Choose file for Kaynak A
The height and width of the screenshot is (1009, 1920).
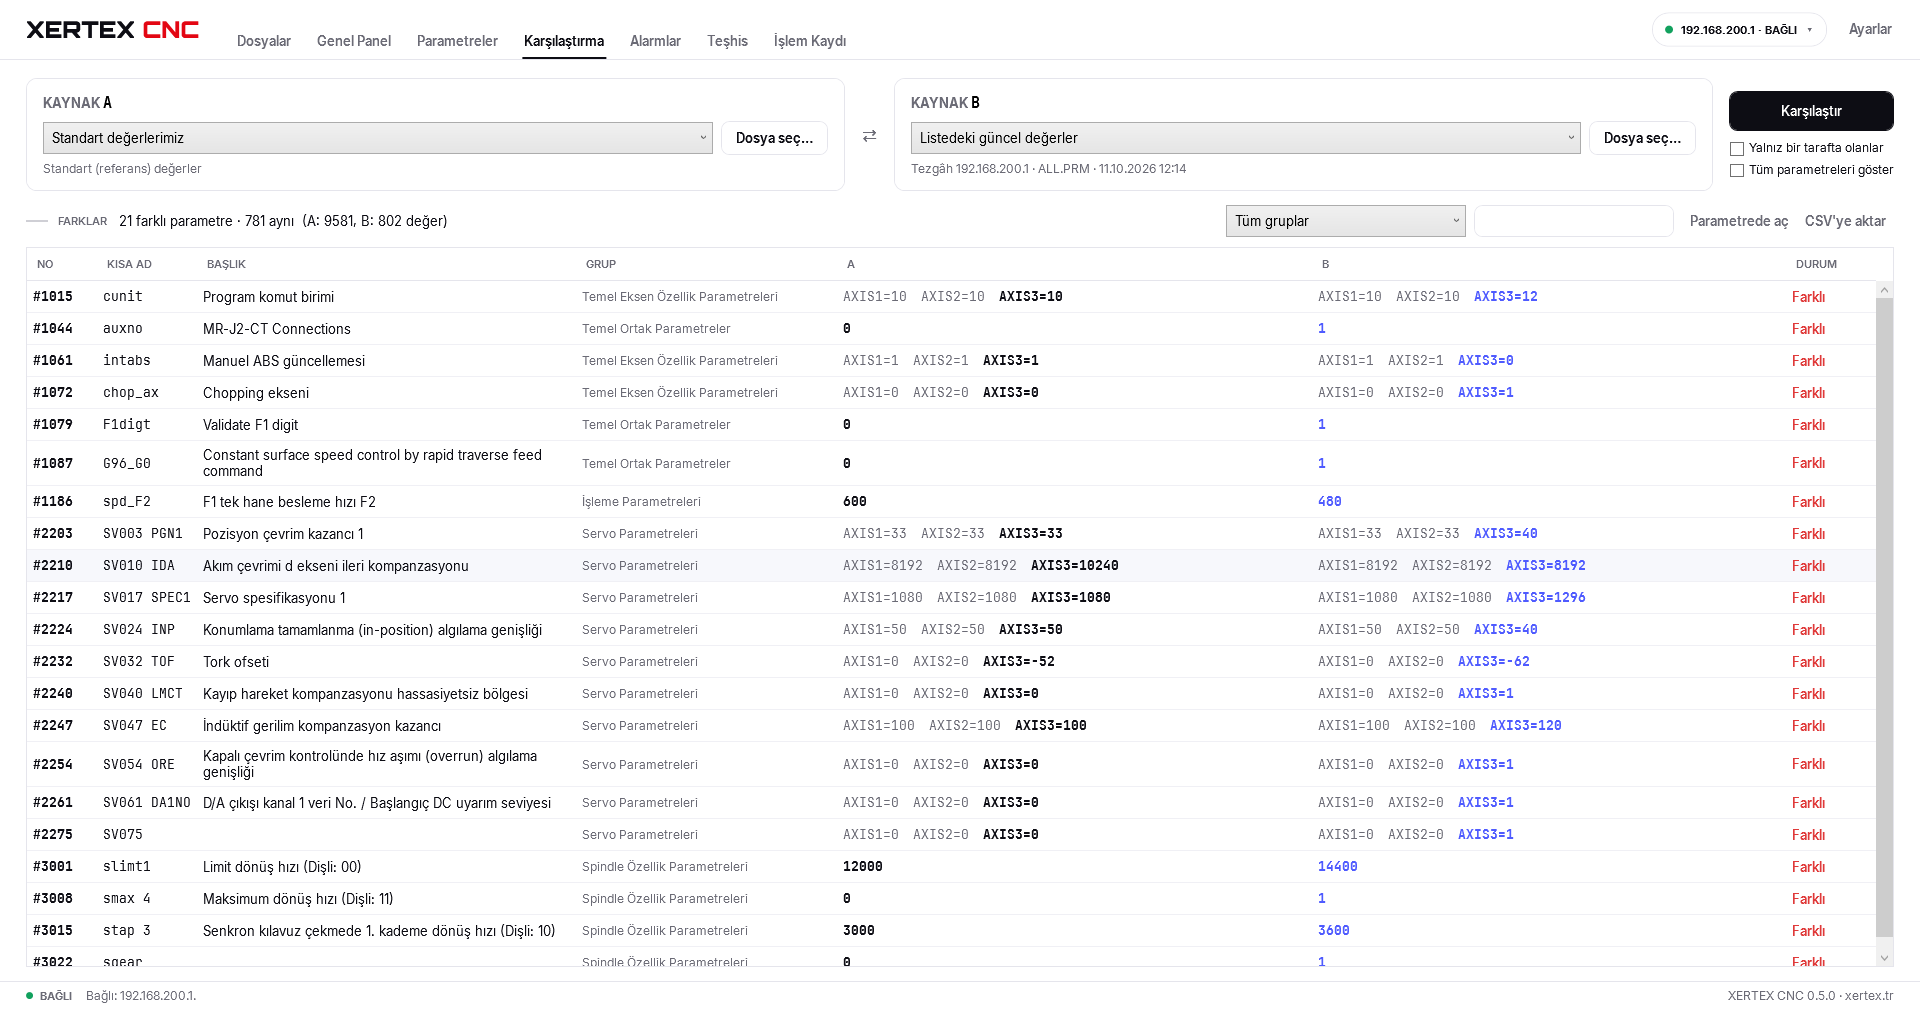[x=774, y=138]
